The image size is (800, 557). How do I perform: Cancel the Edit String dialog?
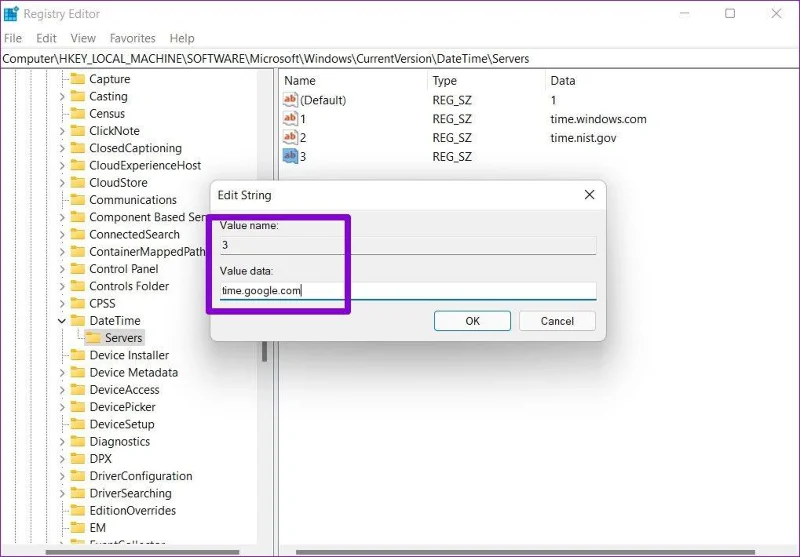557,321
